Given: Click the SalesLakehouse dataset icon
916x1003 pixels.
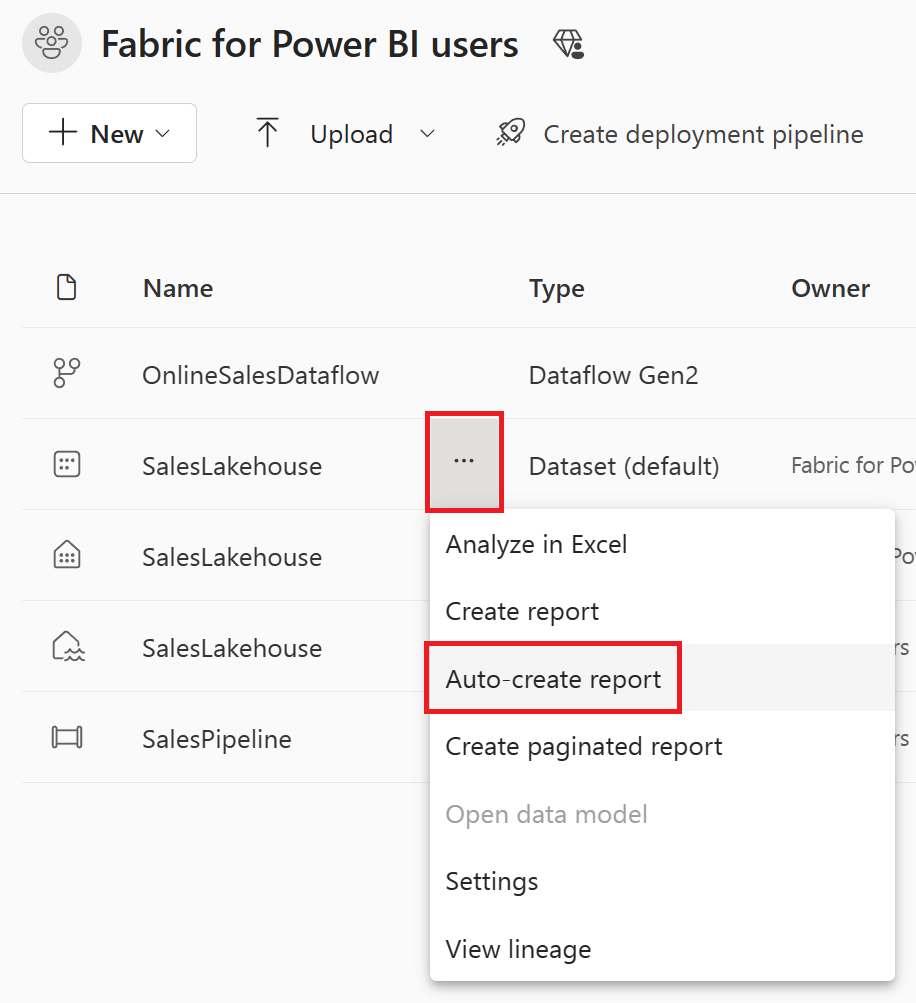Looking at the screenshot, I should [x=67, y=464].
